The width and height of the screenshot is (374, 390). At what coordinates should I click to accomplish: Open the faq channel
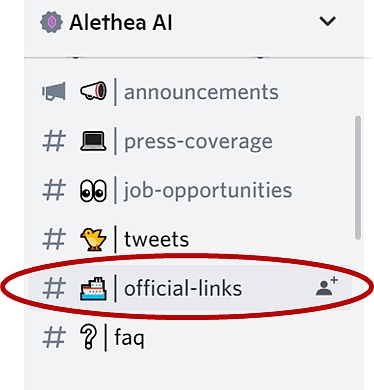coord(130,338)
